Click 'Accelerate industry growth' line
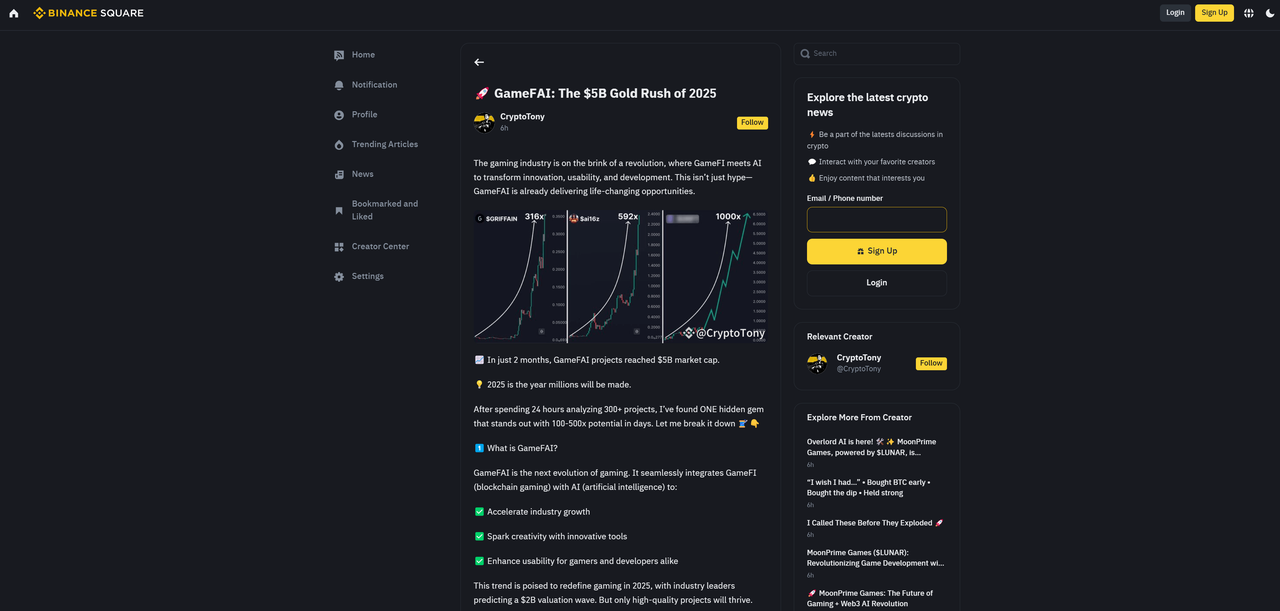The width and height of the screenshot is (1280, 611). [532, 512]
